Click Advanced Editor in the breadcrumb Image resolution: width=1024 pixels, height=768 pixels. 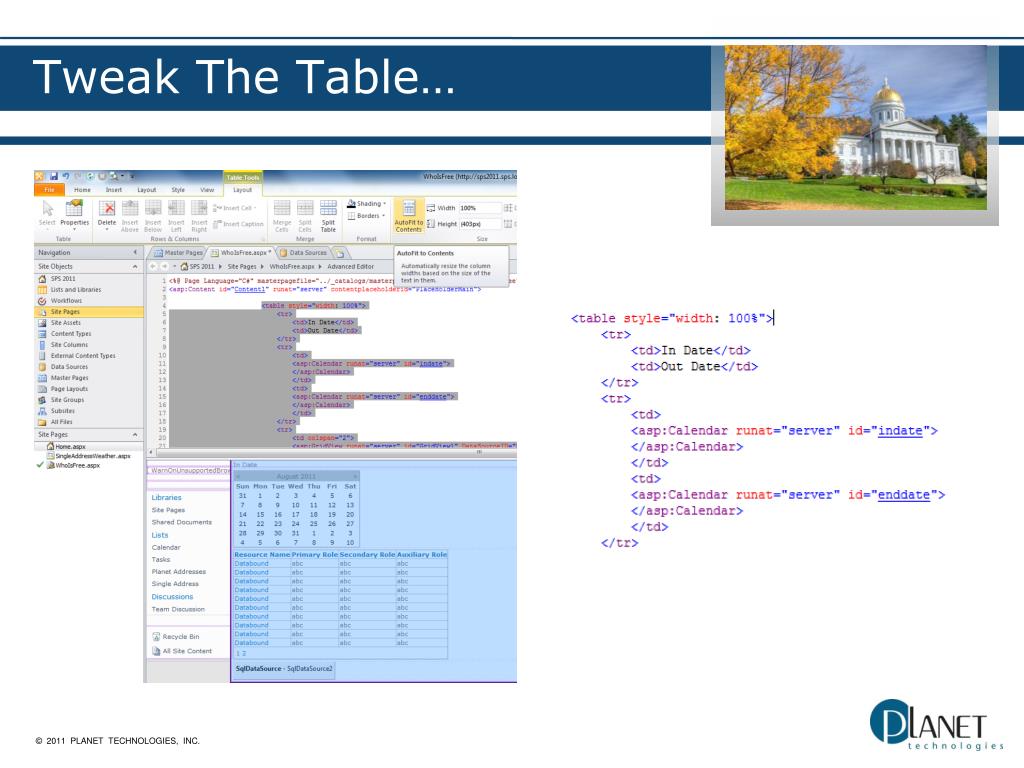point(351,266)
